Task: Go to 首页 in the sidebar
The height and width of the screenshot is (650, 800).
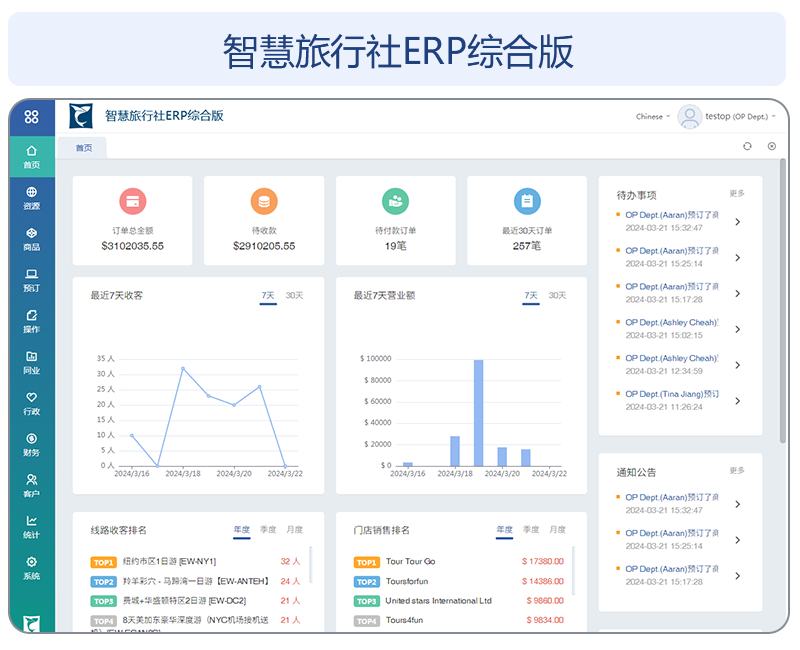Action: 32,157
